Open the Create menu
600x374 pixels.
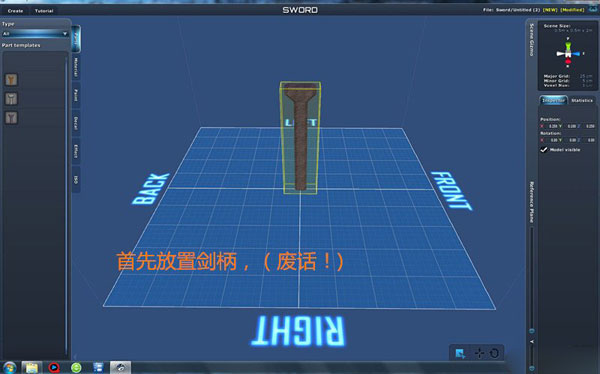tap(15, 11)
